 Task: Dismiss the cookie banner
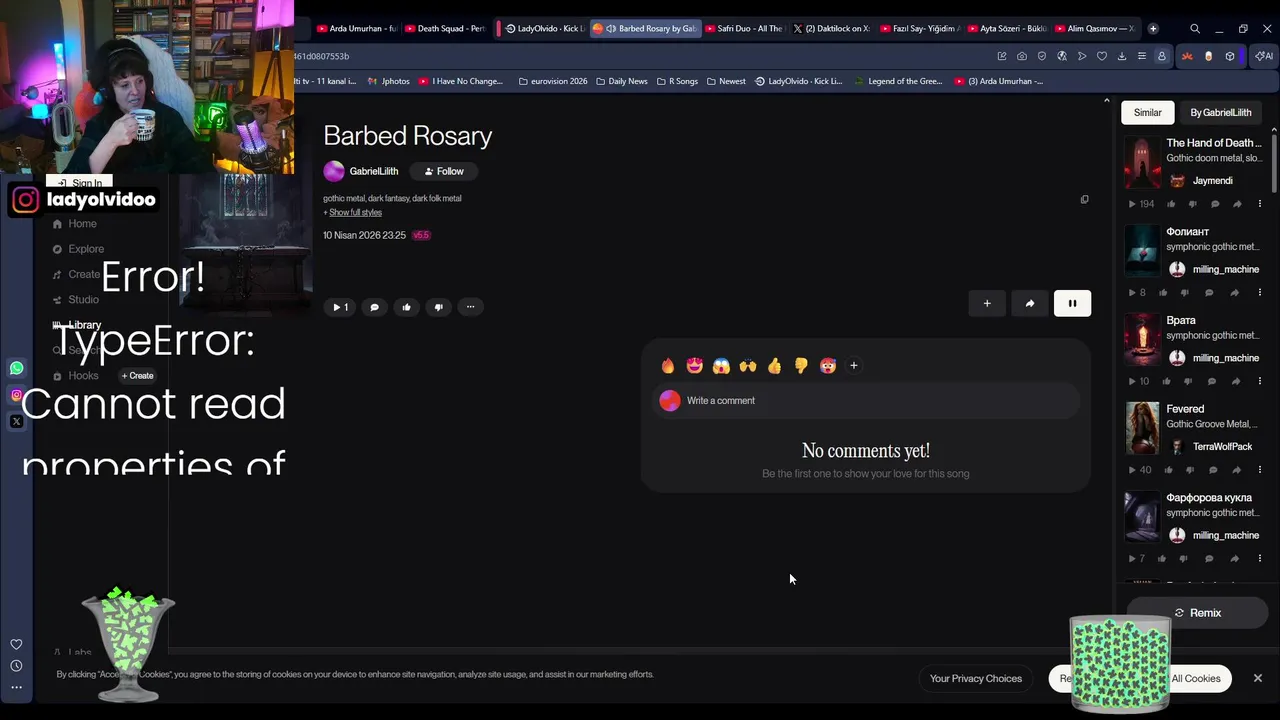[x=1257, y=678]
